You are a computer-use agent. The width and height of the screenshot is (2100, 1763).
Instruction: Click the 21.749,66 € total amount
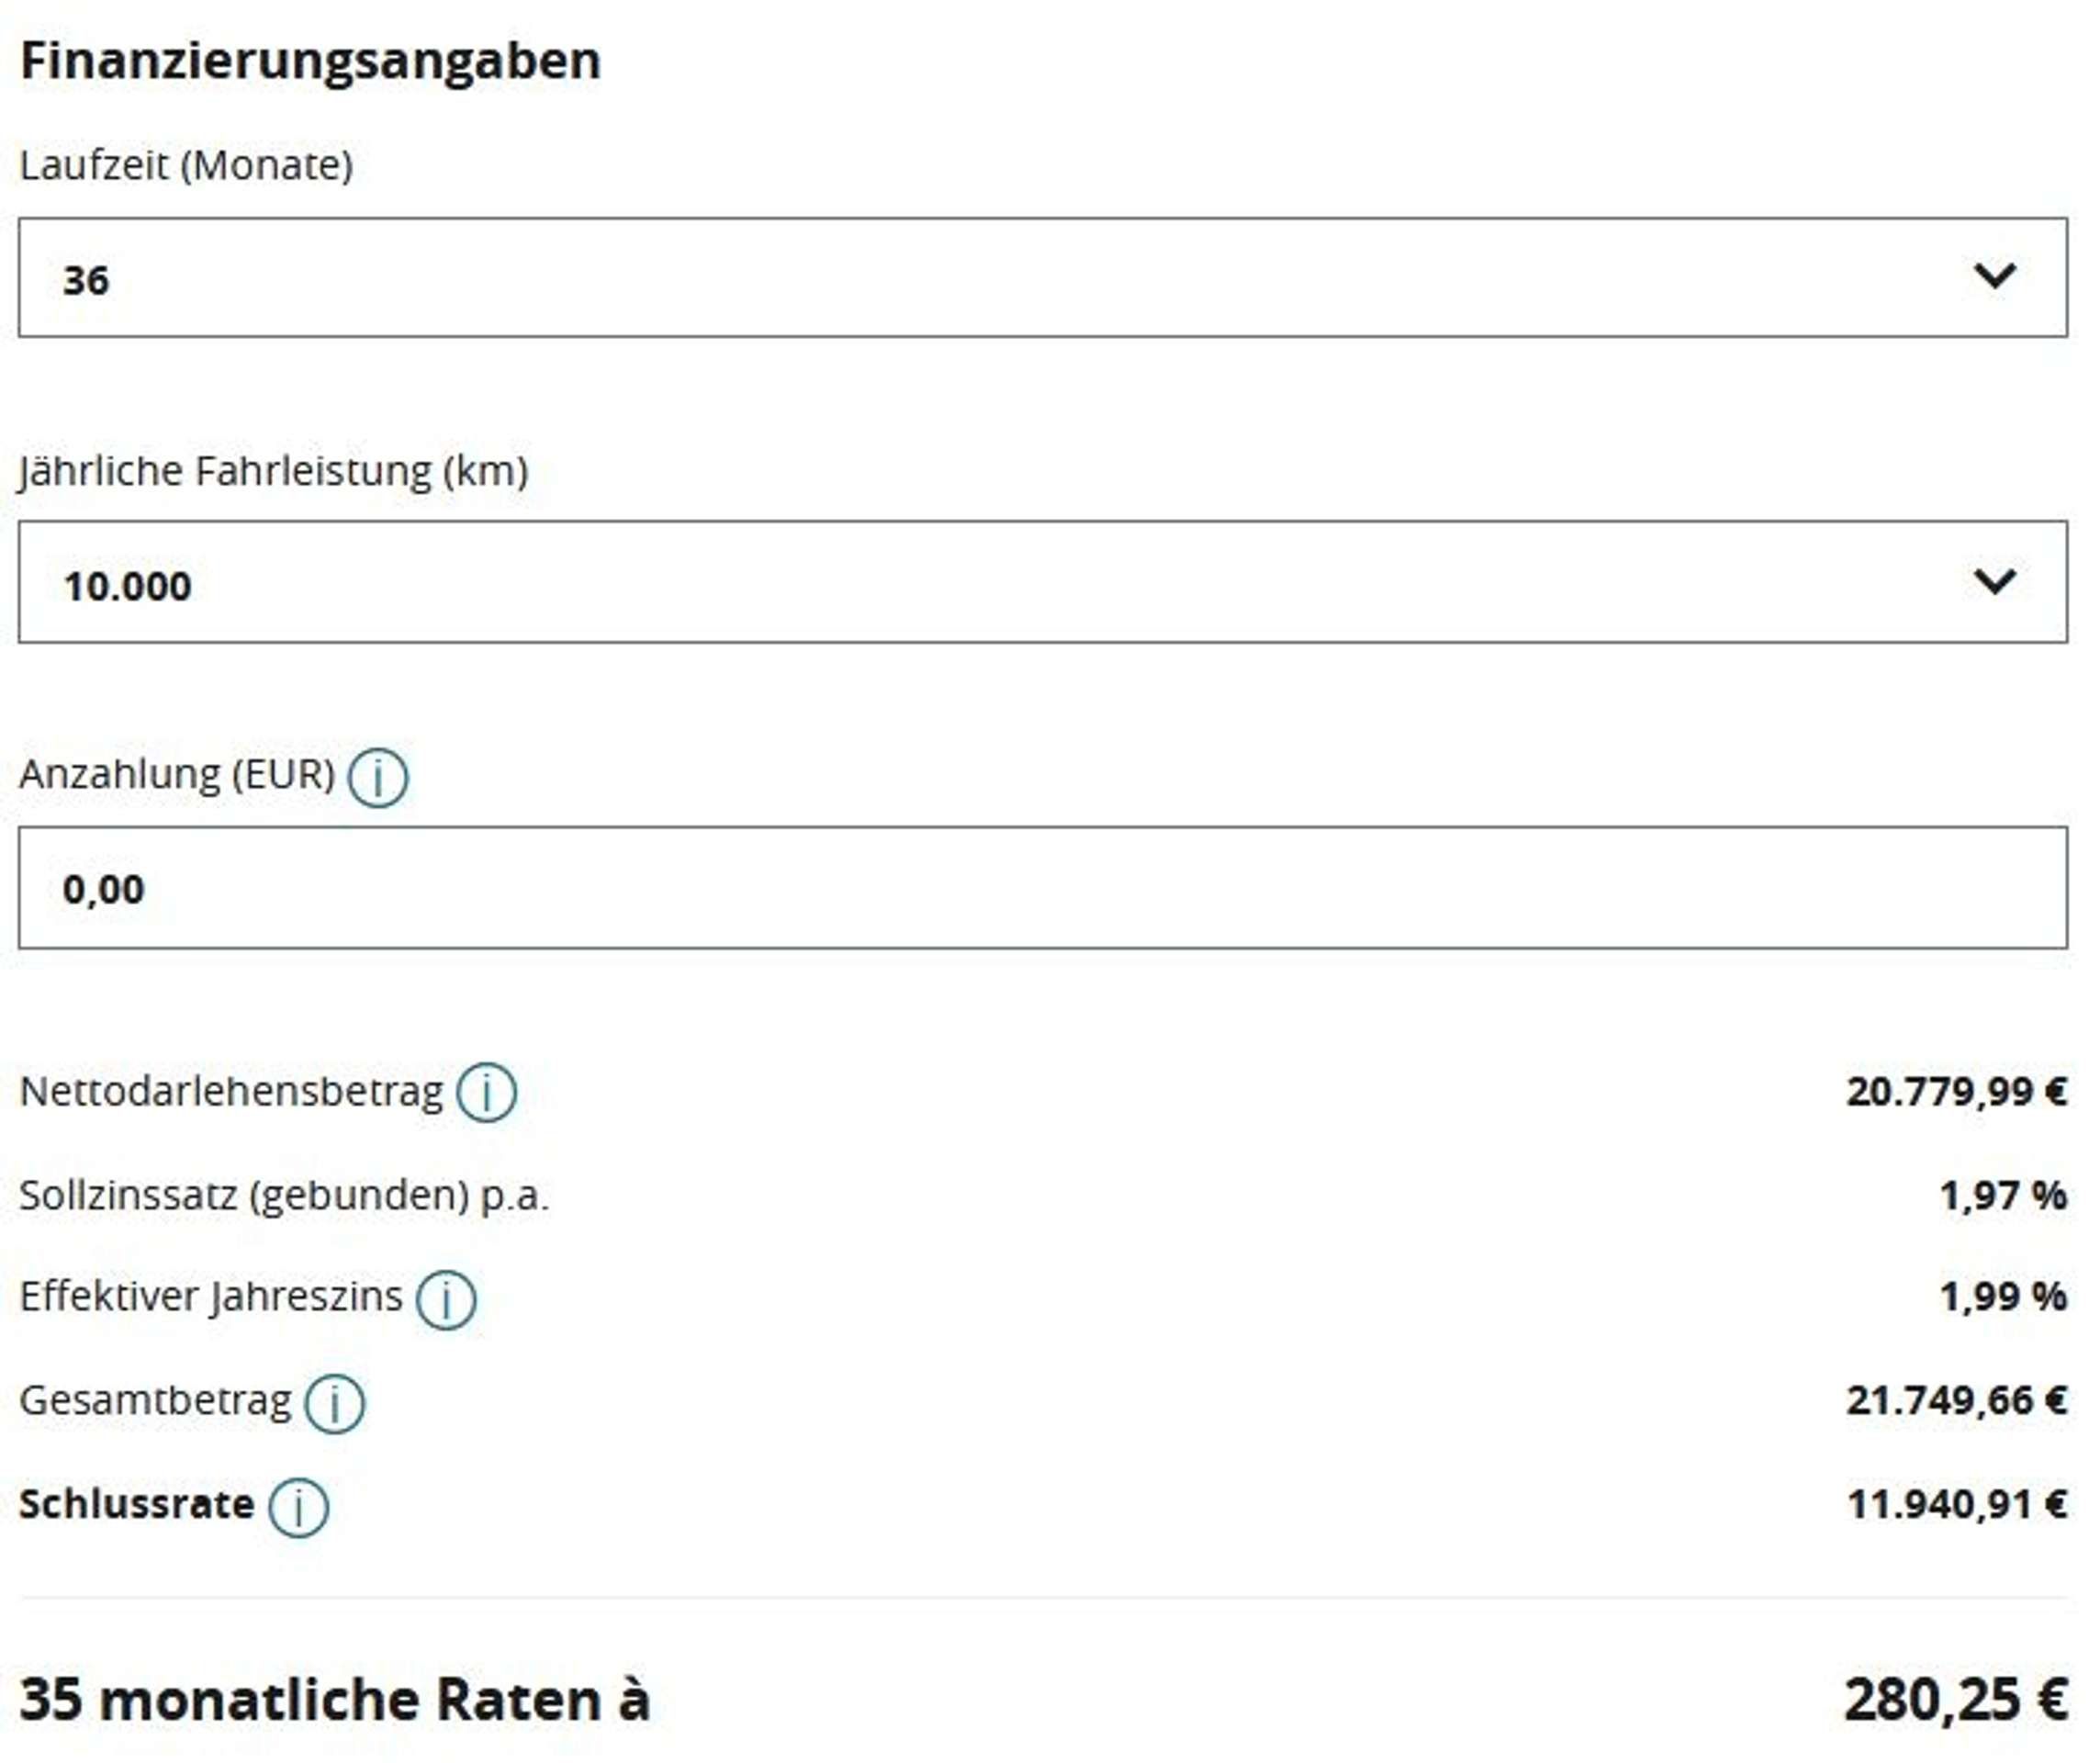1957,1401
